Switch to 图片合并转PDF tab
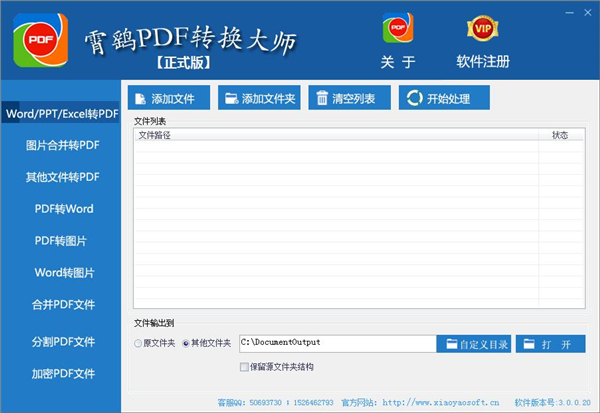This screenshot has width=600, height=413. (x=63, y=146)
